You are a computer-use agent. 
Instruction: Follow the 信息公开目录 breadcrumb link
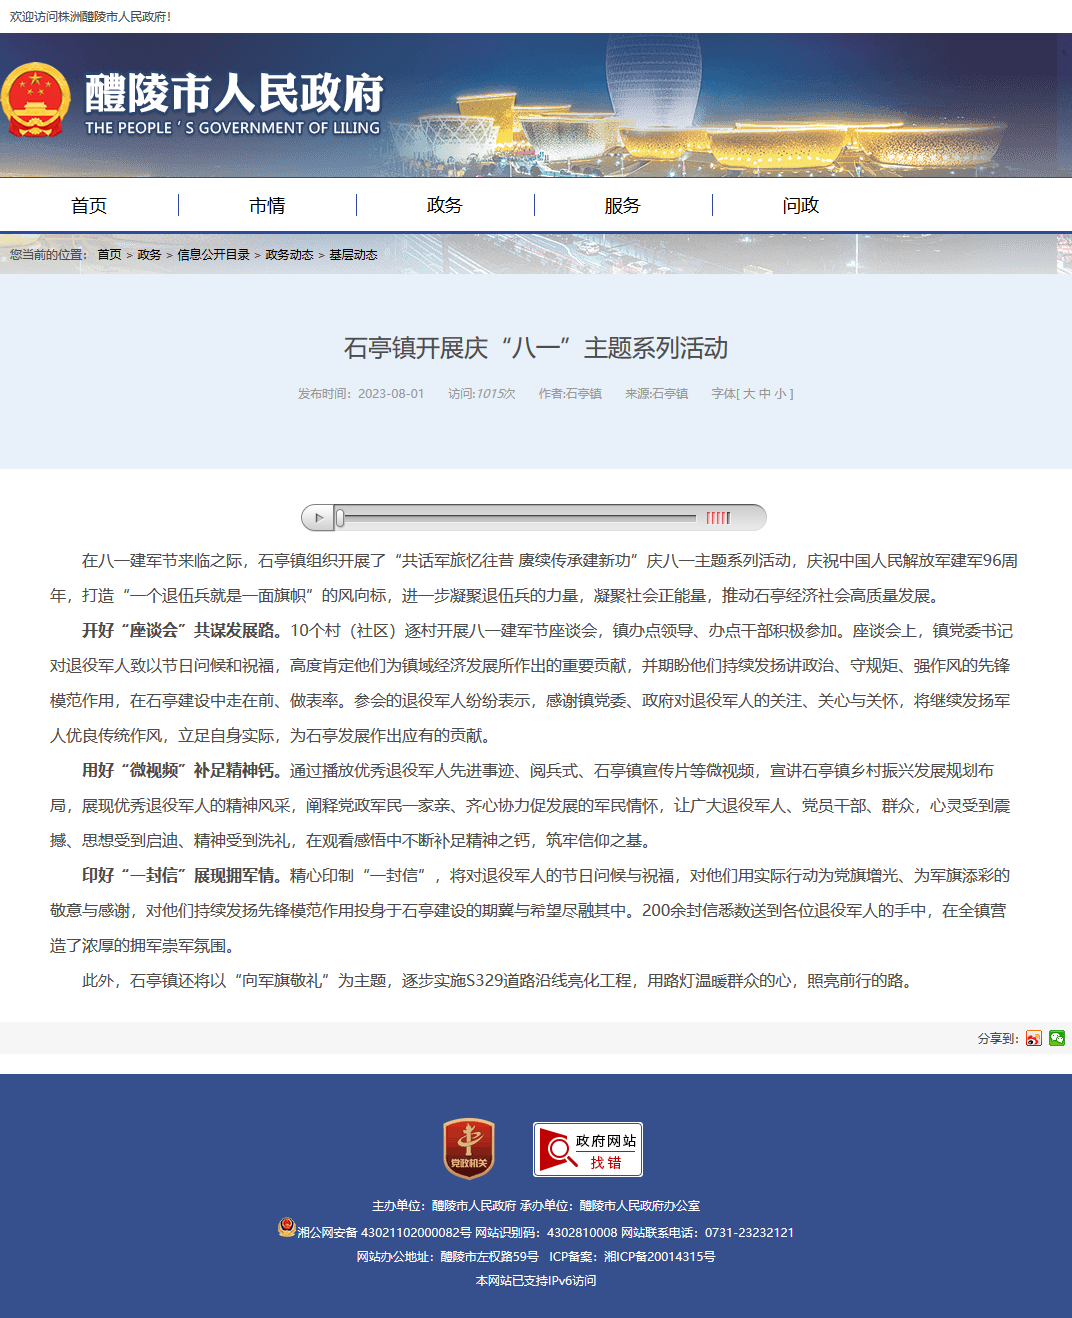[213, 255]
